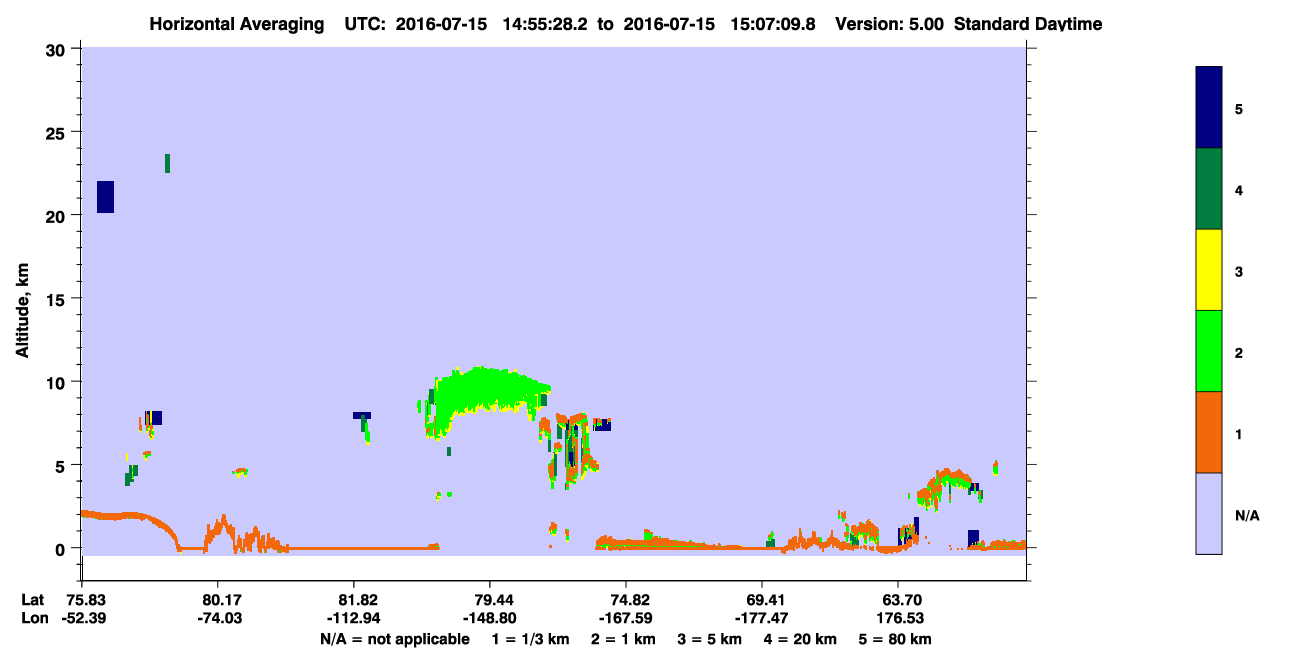This screenshot has width=1300, height=667.
Task: Click the colorbar label N/A
Action: (x=1247, y=516)
